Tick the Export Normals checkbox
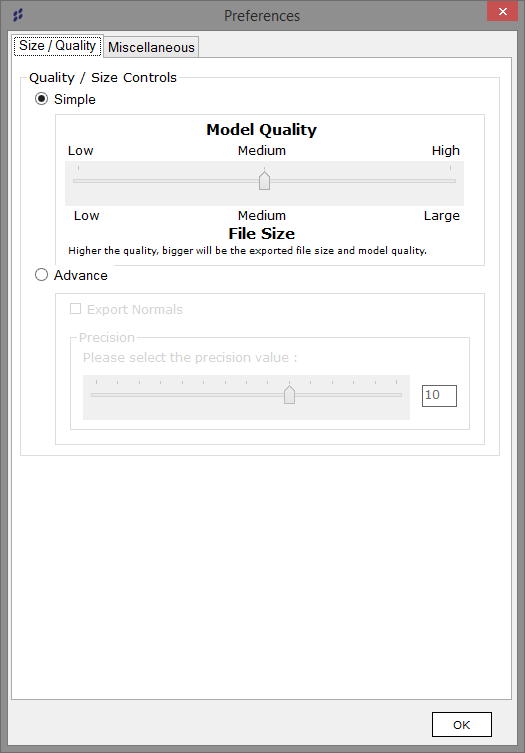This screenshot has width=525, height=753. click(75, 309)
